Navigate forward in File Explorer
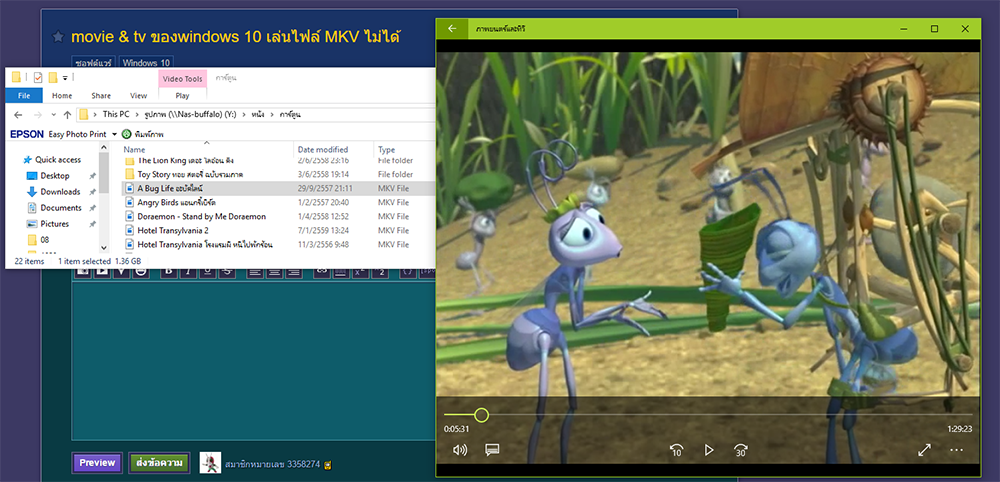Viewport: 1000px width, 482px height. point(38,115)
